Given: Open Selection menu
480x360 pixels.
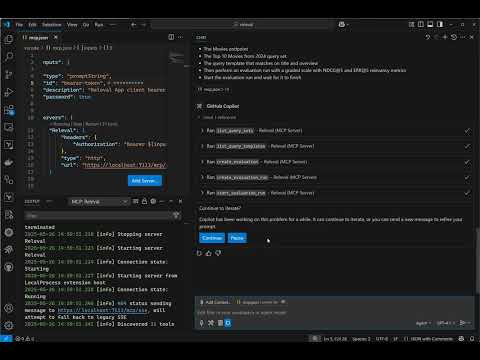Looking at the screenshot, I should click(52, 25).
